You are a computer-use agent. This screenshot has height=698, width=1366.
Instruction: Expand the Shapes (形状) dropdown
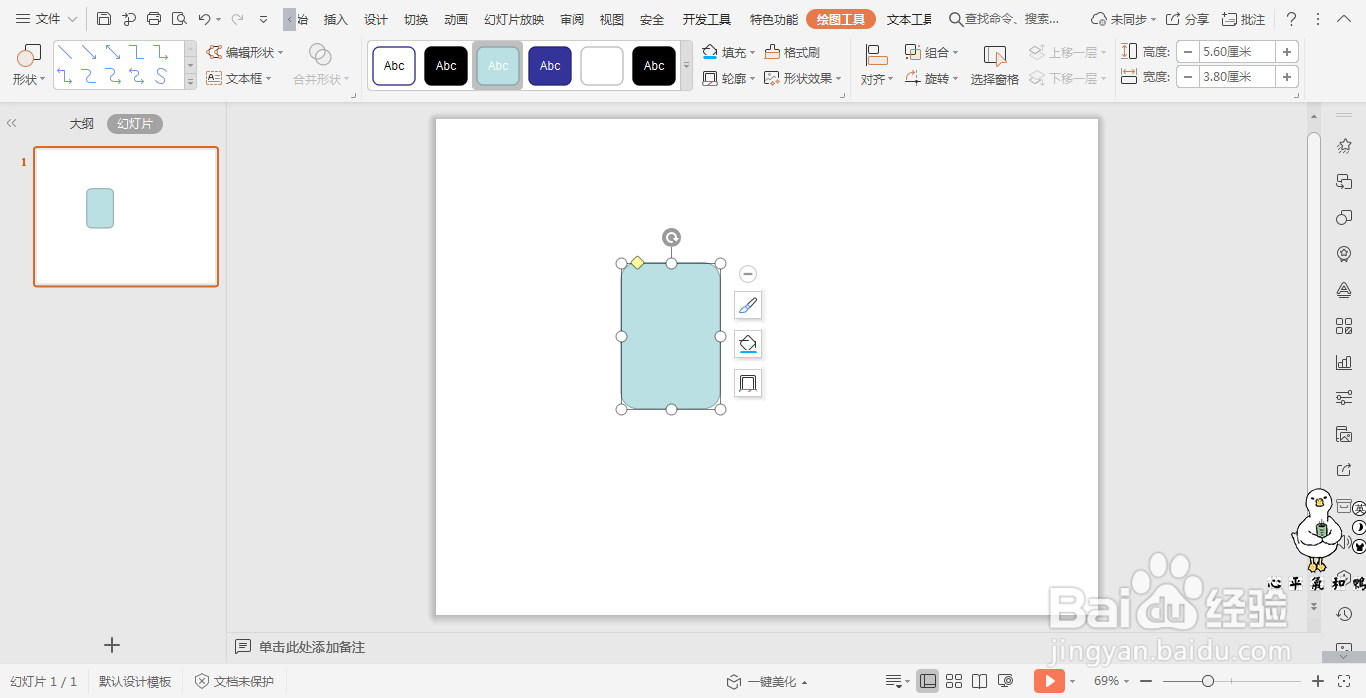pos(29,79)
